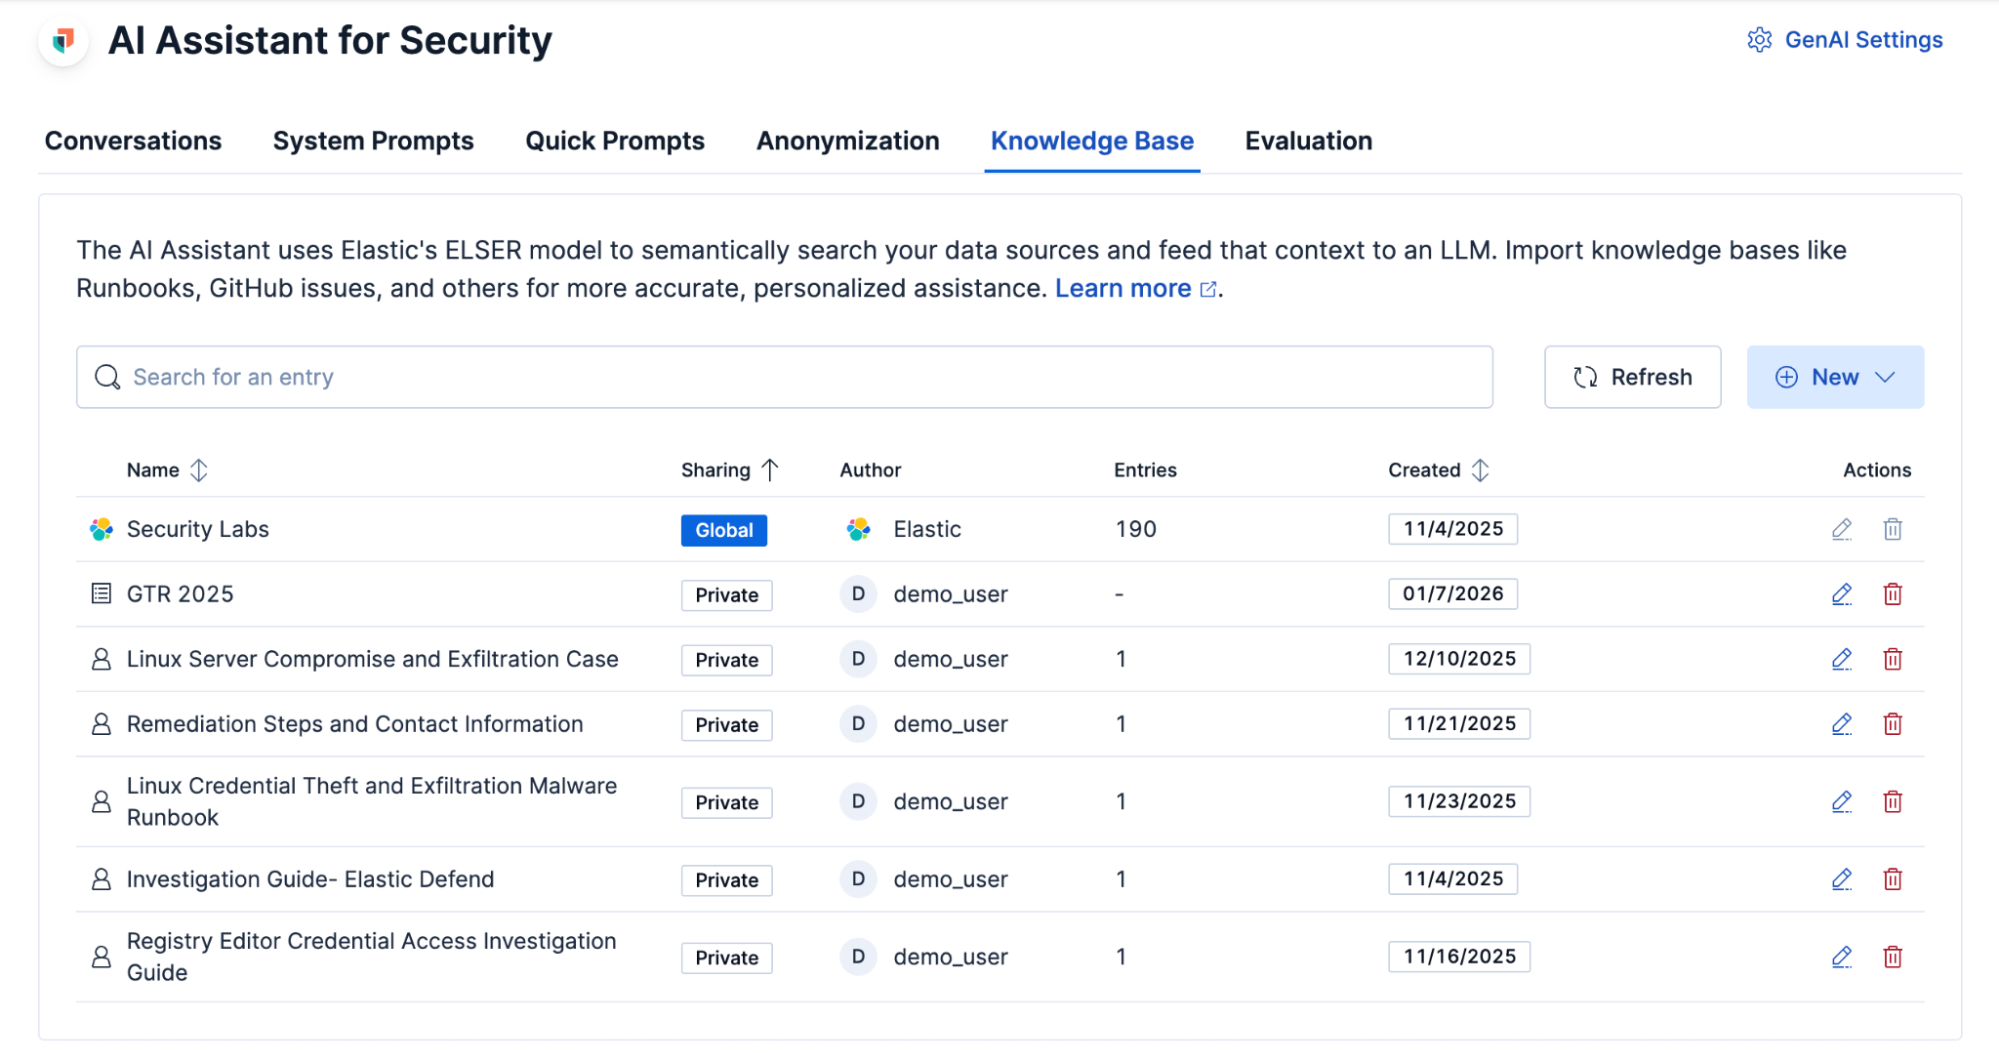The image size is (1999, 1053).
Task: Sort table by Name column
Action: (x=167, y=470)
